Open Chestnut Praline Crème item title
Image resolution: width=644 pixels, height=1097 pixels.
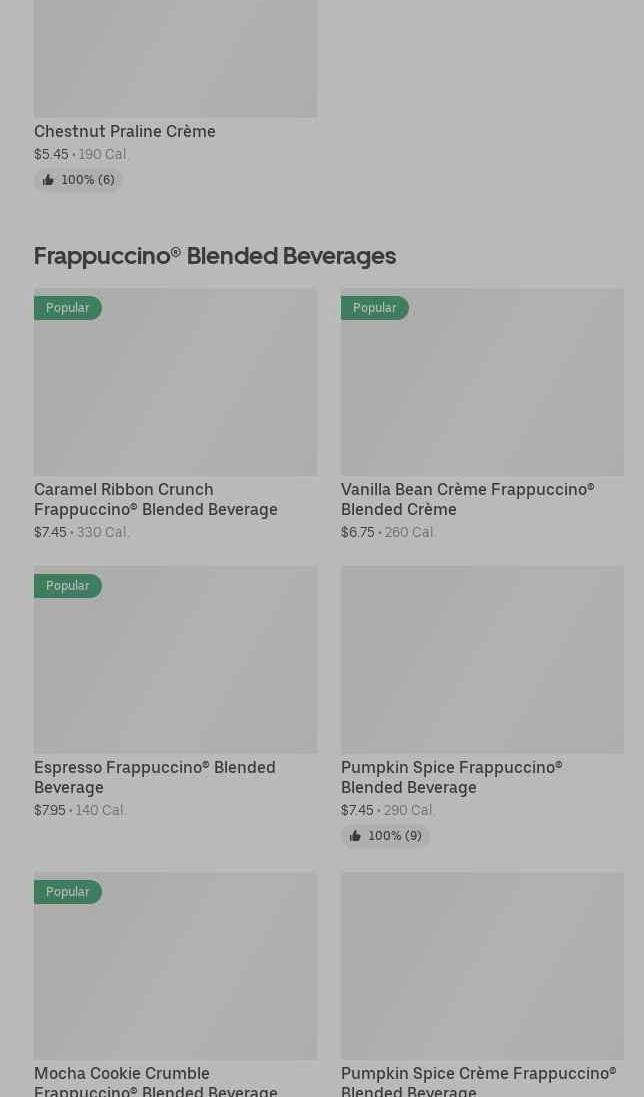pos(125,131)
